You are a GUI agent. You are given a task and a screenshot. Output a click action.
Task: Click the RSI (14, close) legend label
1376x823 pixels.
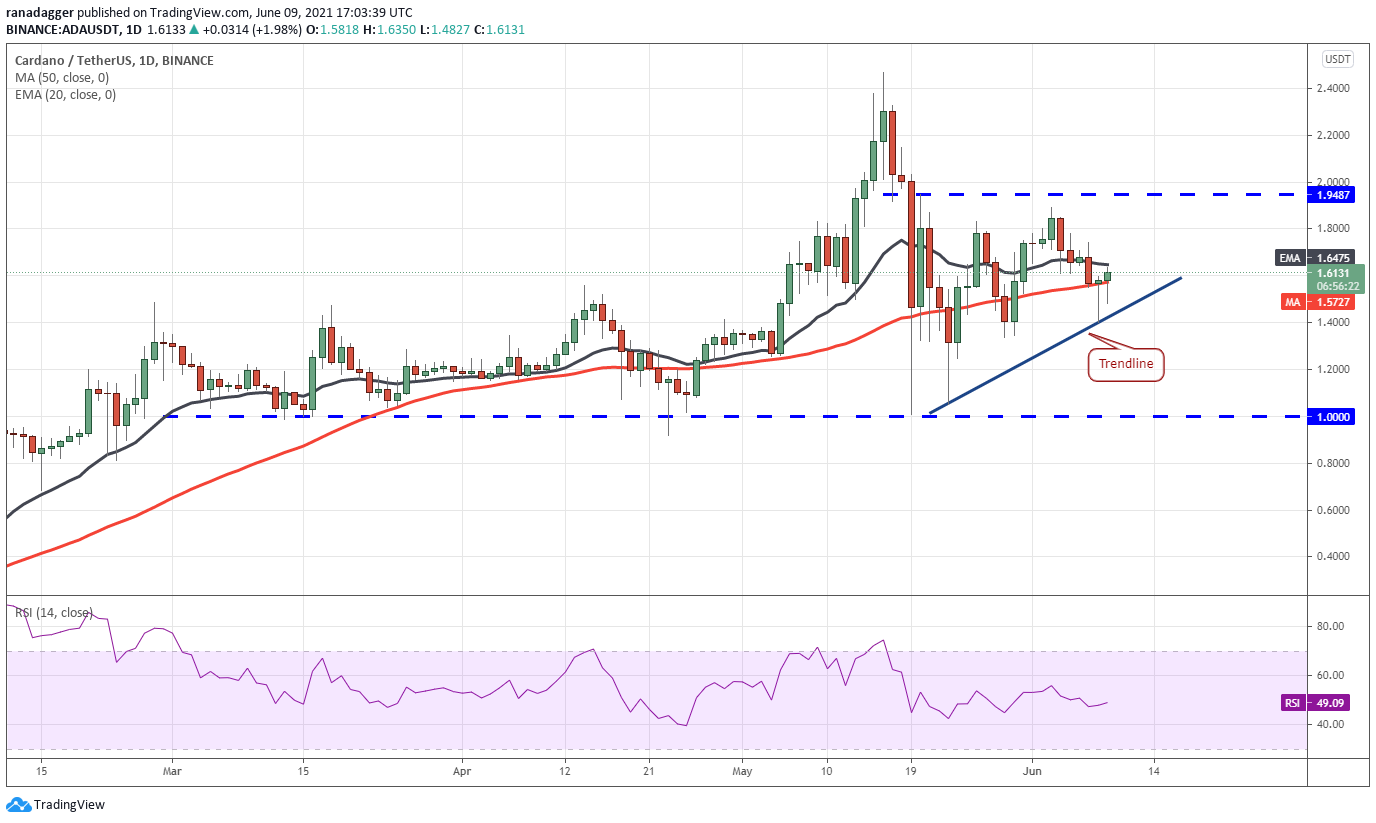point(53,613)
